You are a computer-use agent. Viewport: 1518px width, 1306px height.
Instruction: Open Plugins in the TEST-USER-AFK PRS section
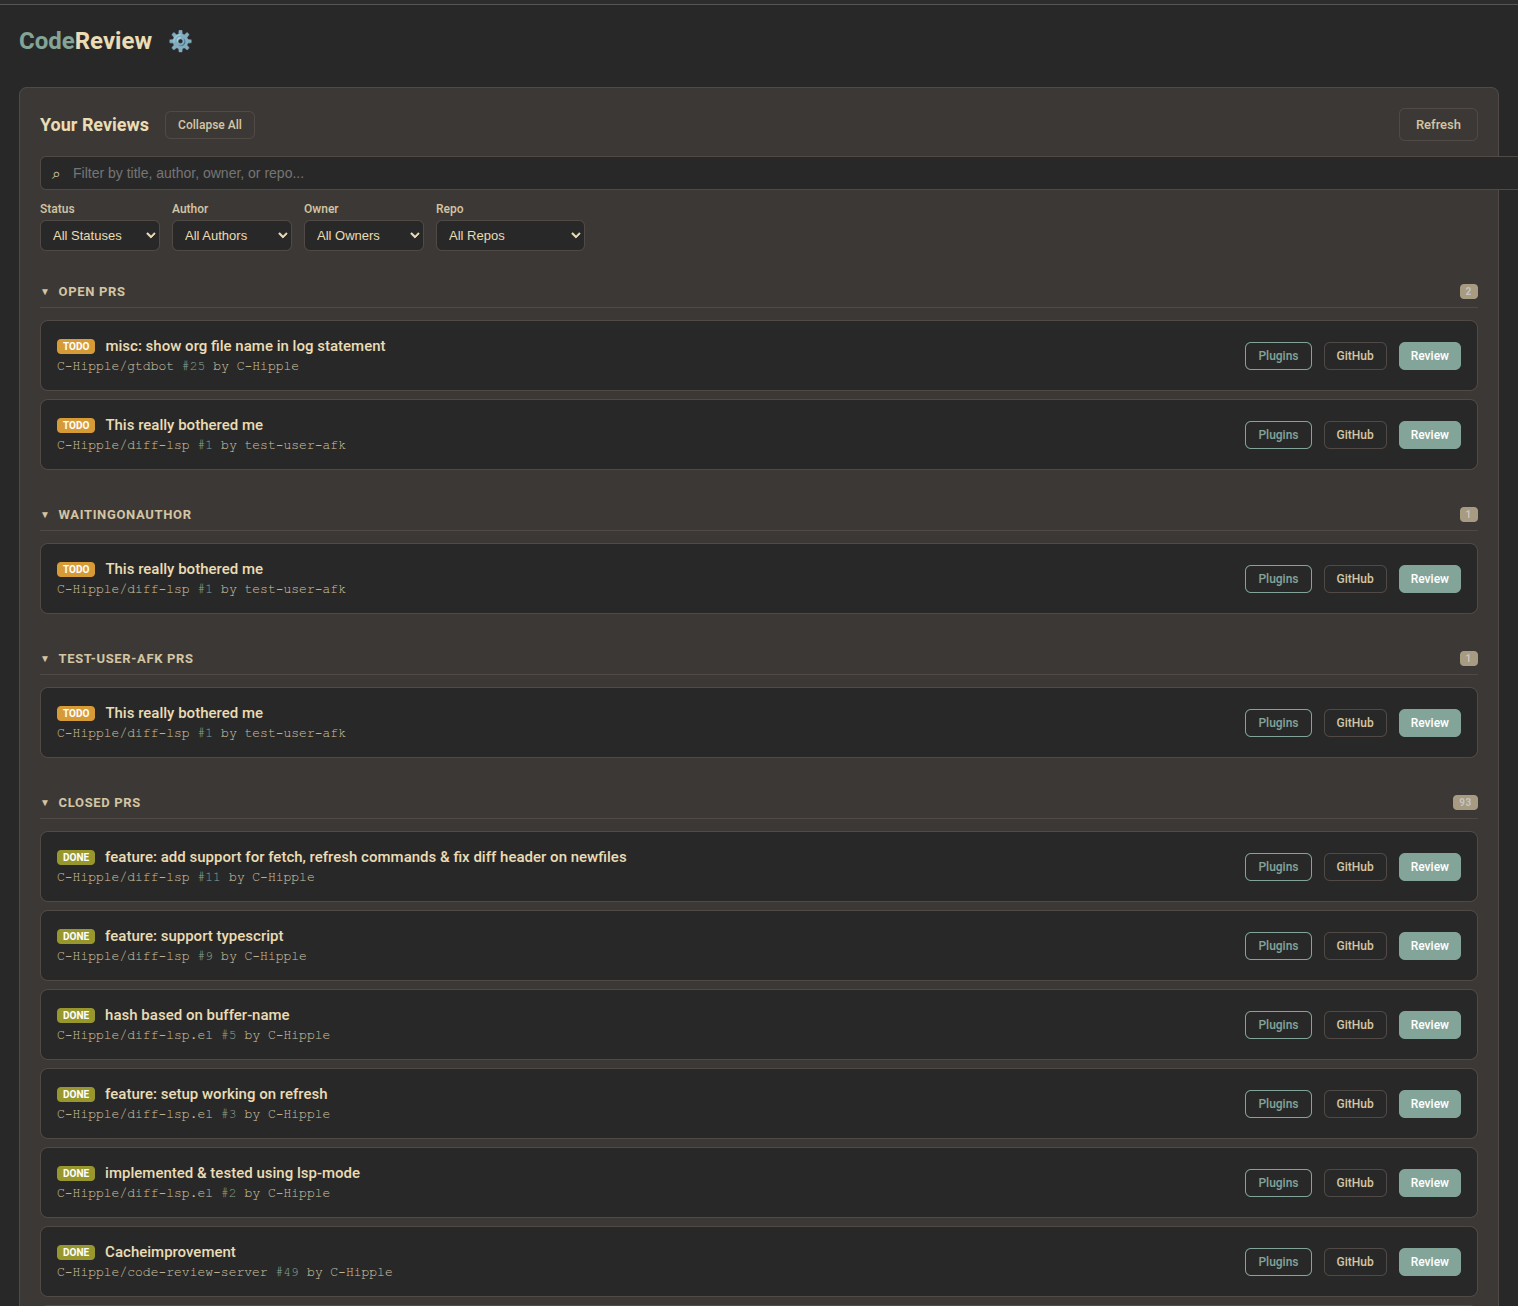[x=1278, y=723]
